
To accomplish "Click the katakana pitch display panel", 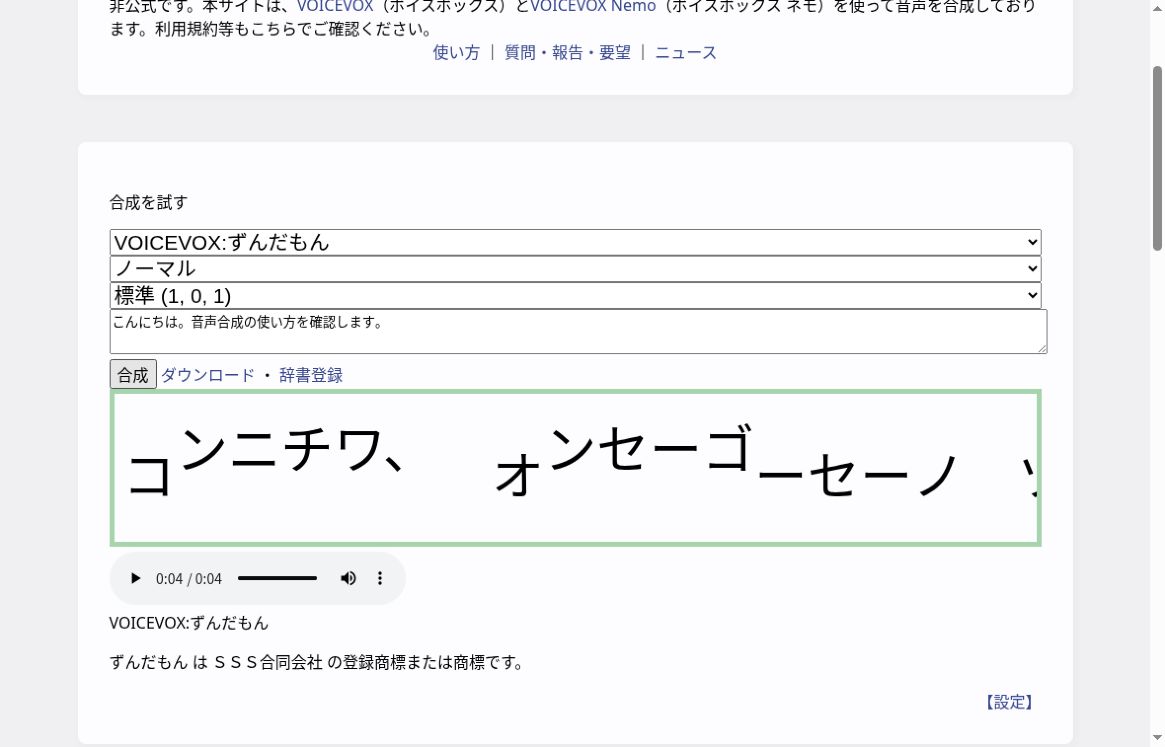I will (x=575, y=468).
